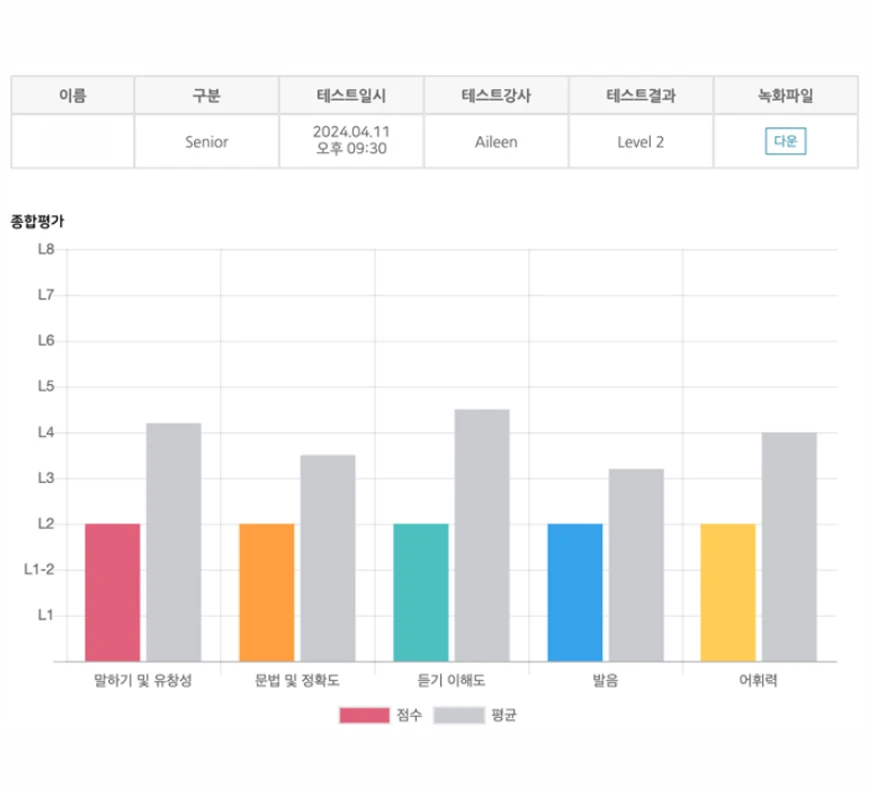Image resolution: width=869 pixels, height=792 pixels.
Task: Click the 테스트결과 column header
Action: point(641,95)
